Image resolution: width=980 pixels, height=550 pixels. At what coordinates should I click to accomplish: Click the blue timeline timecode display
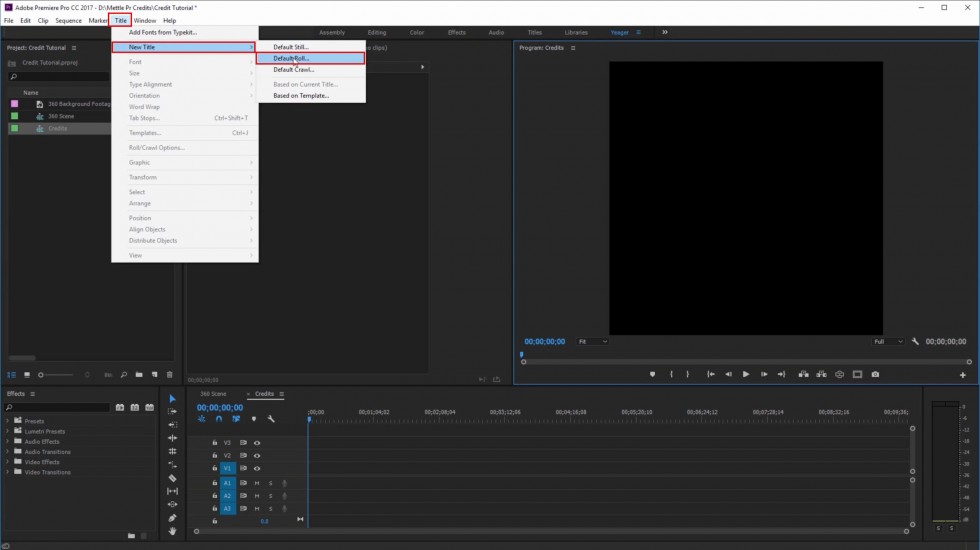pyautogui.click(x=219, y=408)
